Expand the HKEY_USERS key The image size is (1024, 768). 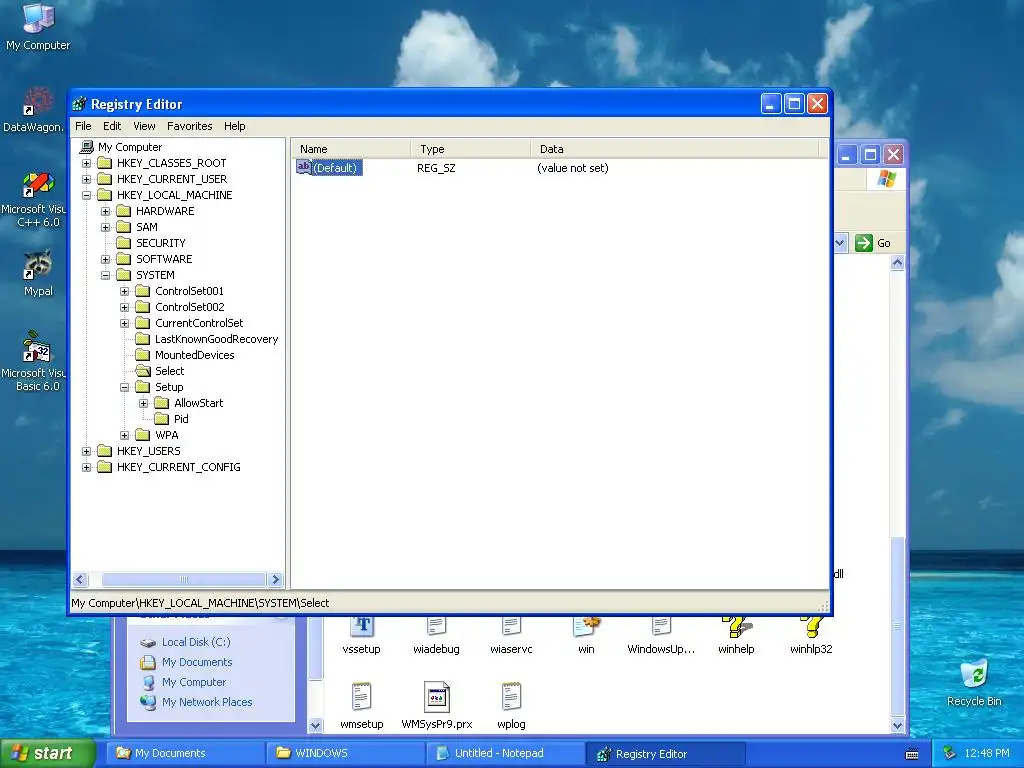pyautogui.click(x=86, y=451)
